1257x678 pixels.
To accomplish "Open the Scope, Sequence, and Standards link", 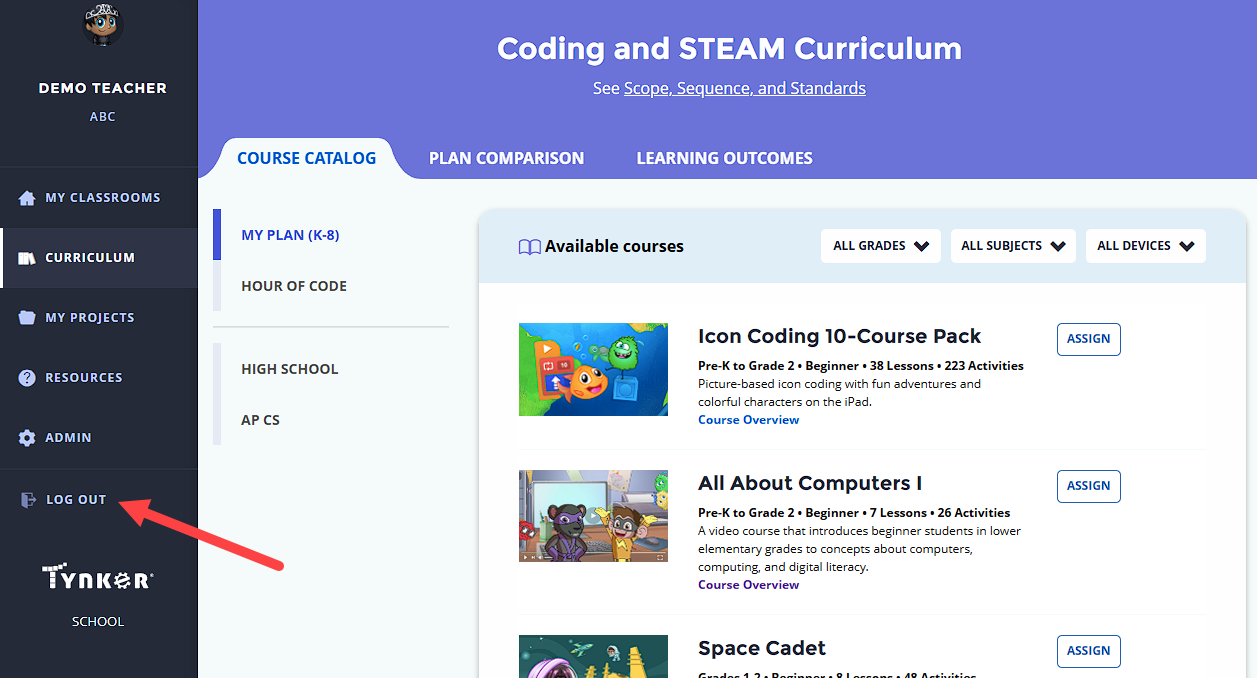I will (745, 88).
